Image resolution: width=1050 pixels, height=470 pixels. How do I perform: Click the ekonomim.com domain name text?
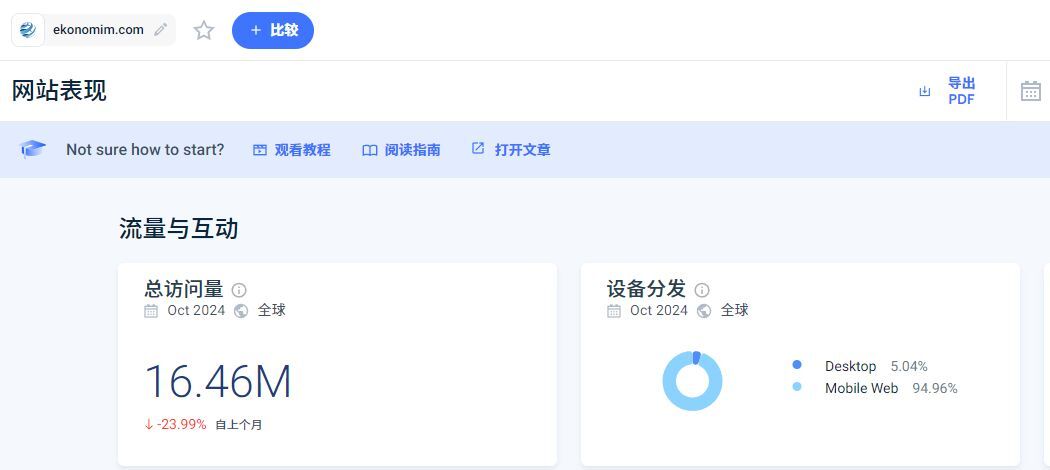click(x=98, y=29)
